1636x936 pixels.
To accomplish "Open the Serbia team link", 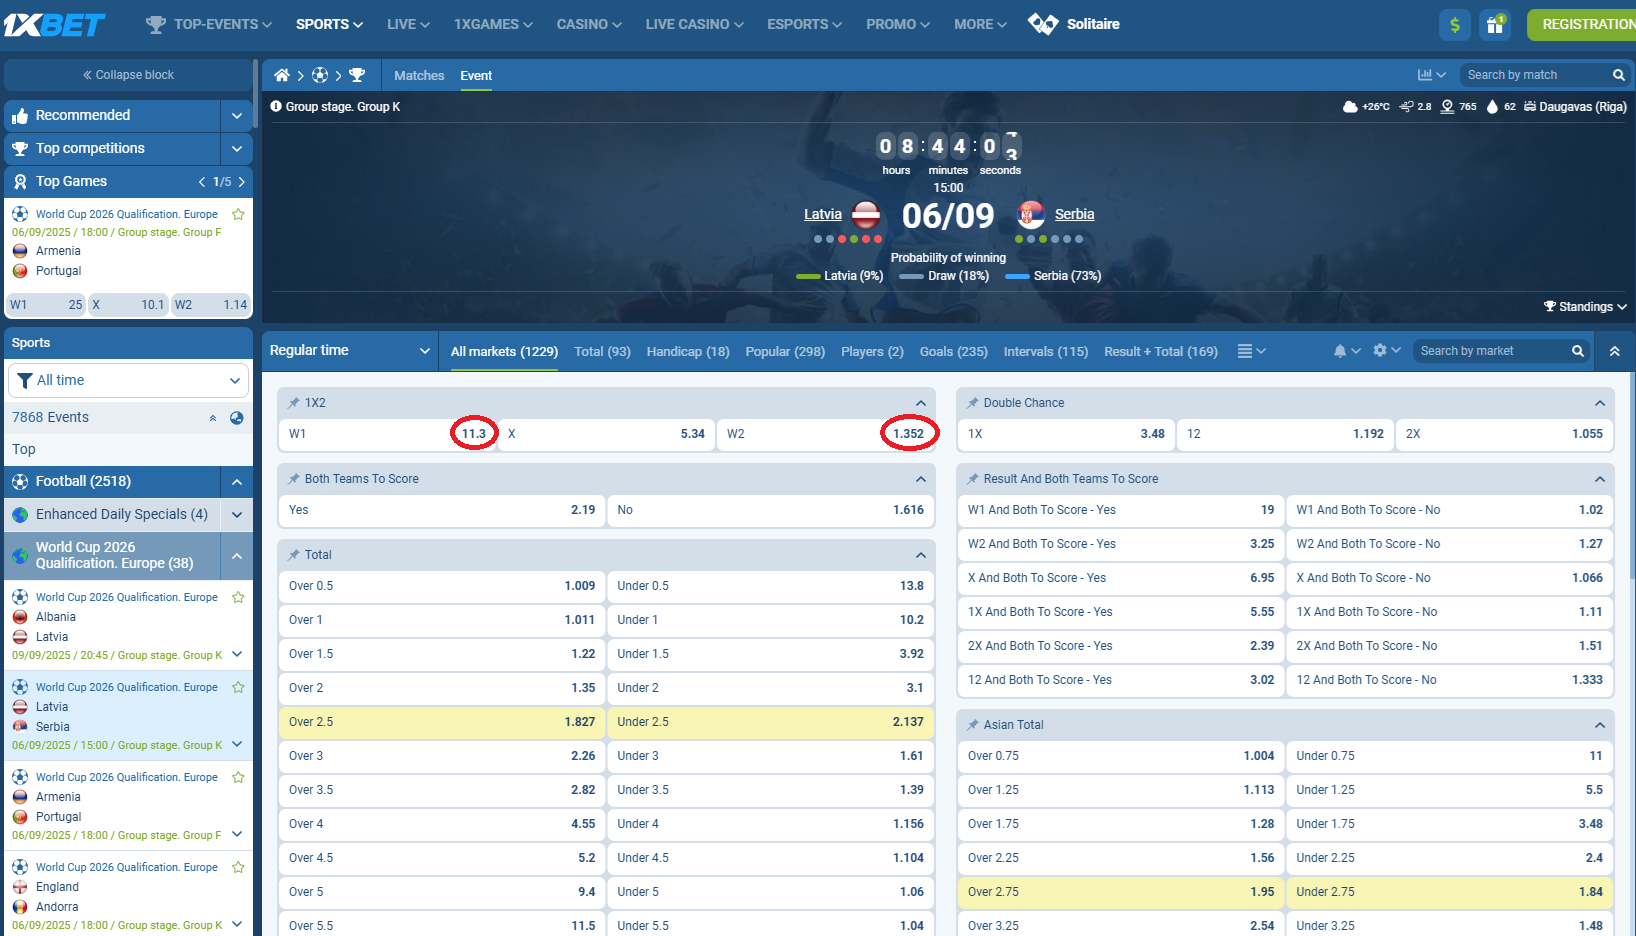I will pyautogui.click(x=1074, y=214).
